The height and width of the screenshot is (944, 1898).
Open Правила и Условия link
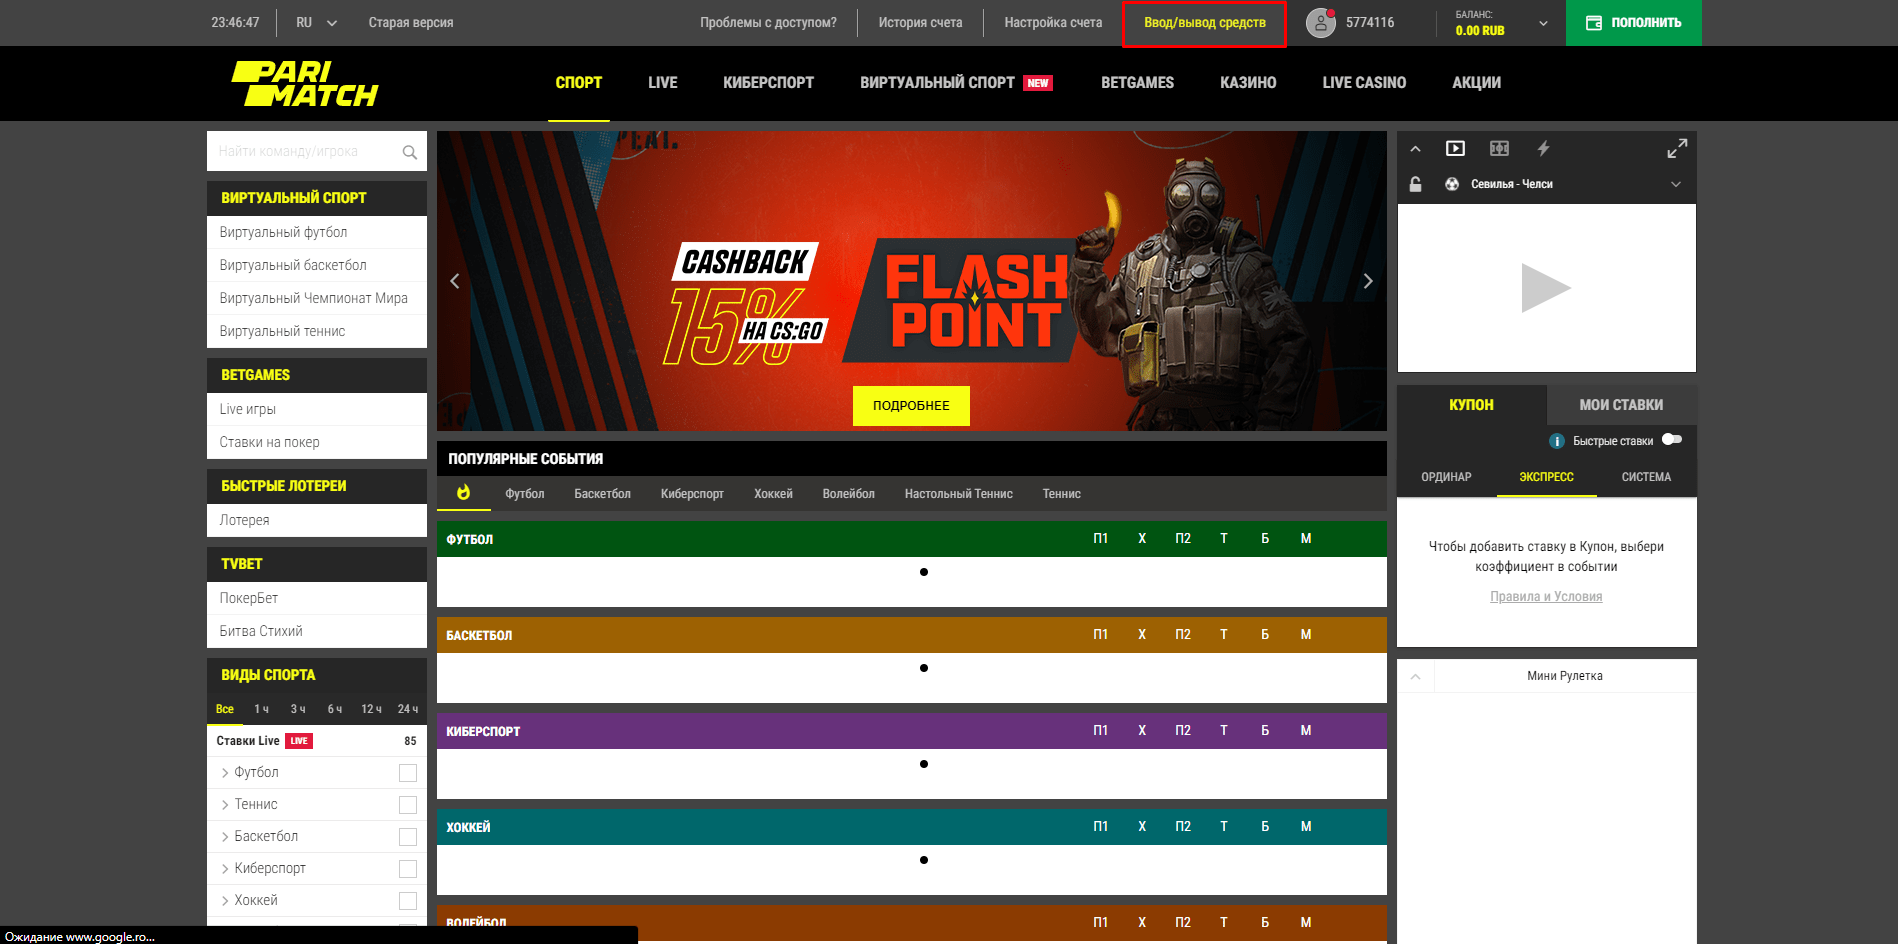pyautogui.click(x=1546, y=597)
